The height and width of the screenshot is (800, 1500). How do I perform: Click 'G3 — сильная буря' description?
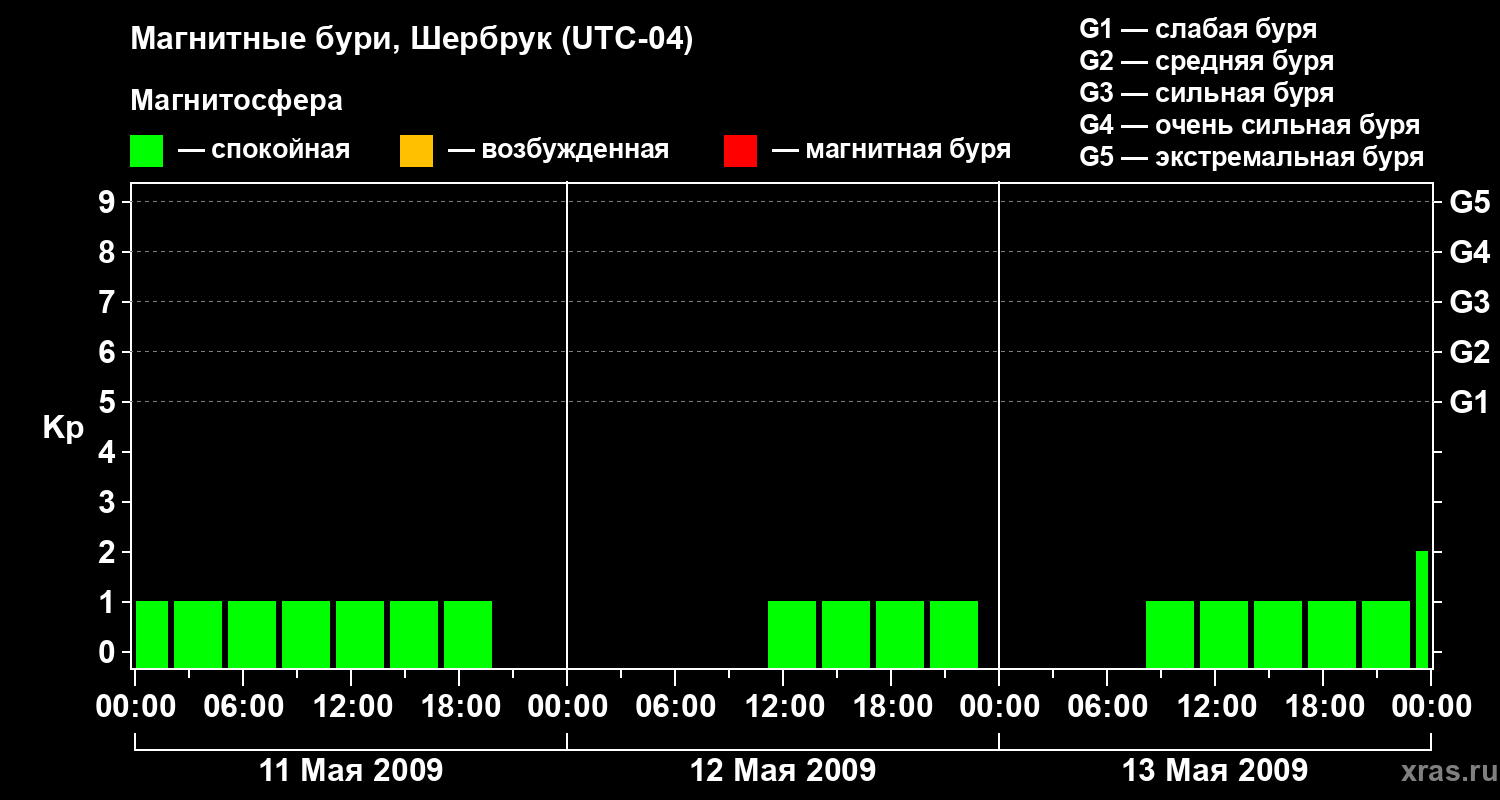(1206, 93)
